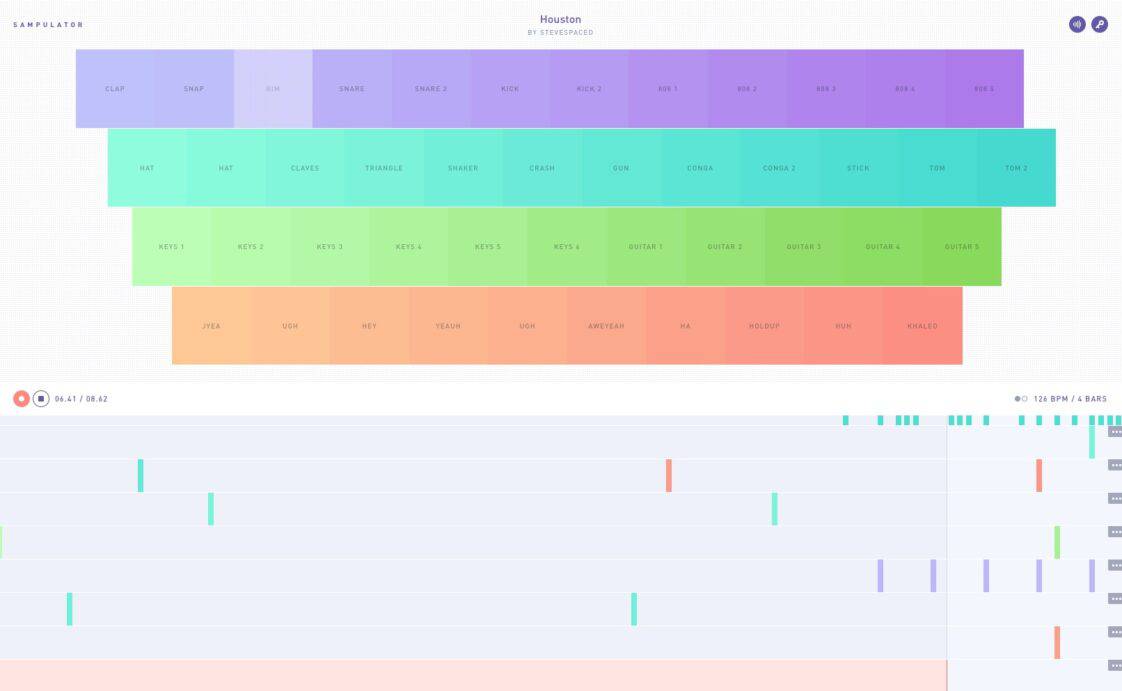Trigger the 808 3 drum pad
Image resolution: width=1122 pixels, height=691 pixels.
coord(825,89)
